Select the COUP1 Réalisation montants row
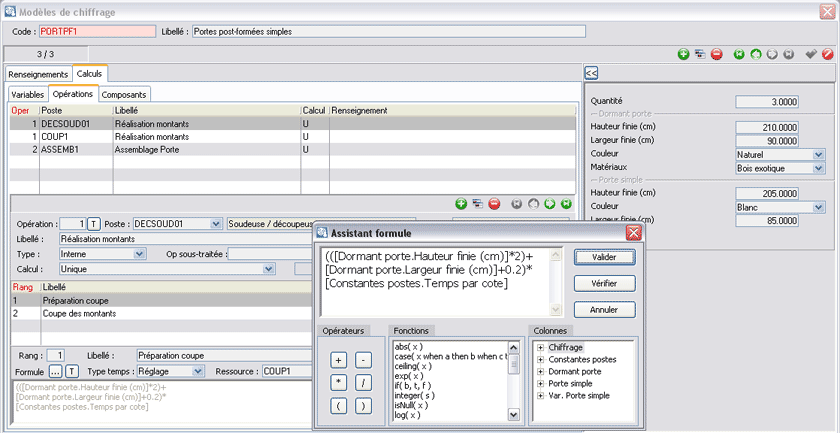Viewport: 840px width, 433px height. pyautogui.click(x=292, y=137)
